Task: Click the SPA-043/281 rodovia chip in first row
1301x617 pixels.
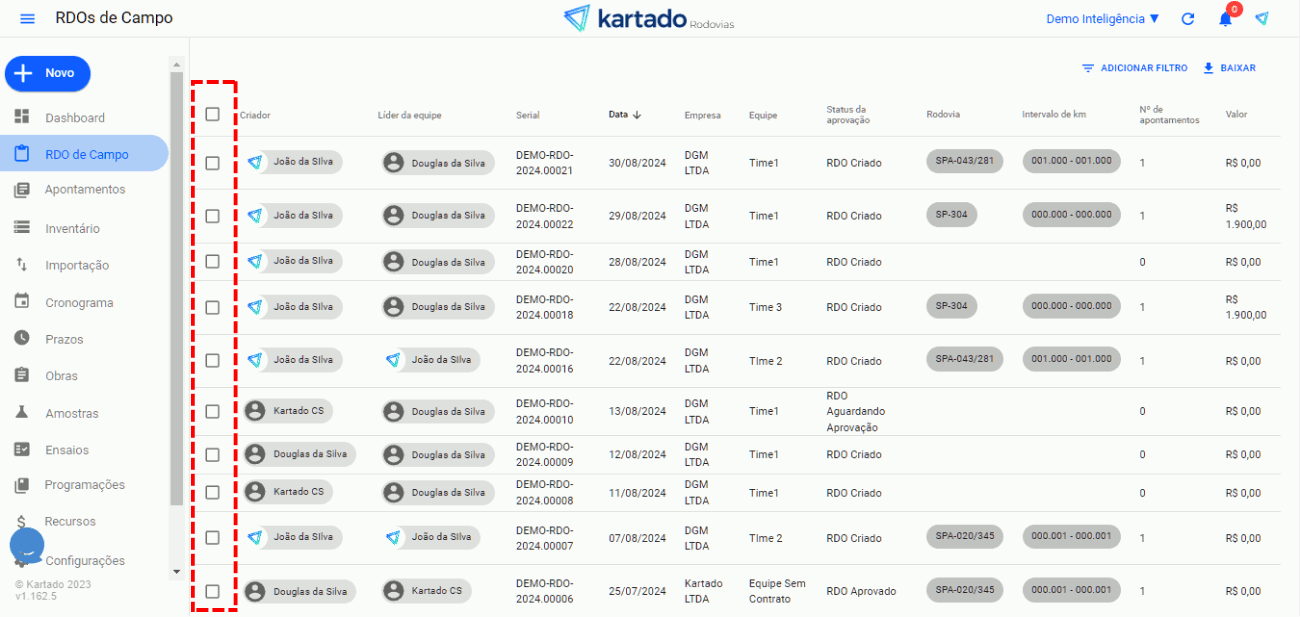Action: (964, 161)
